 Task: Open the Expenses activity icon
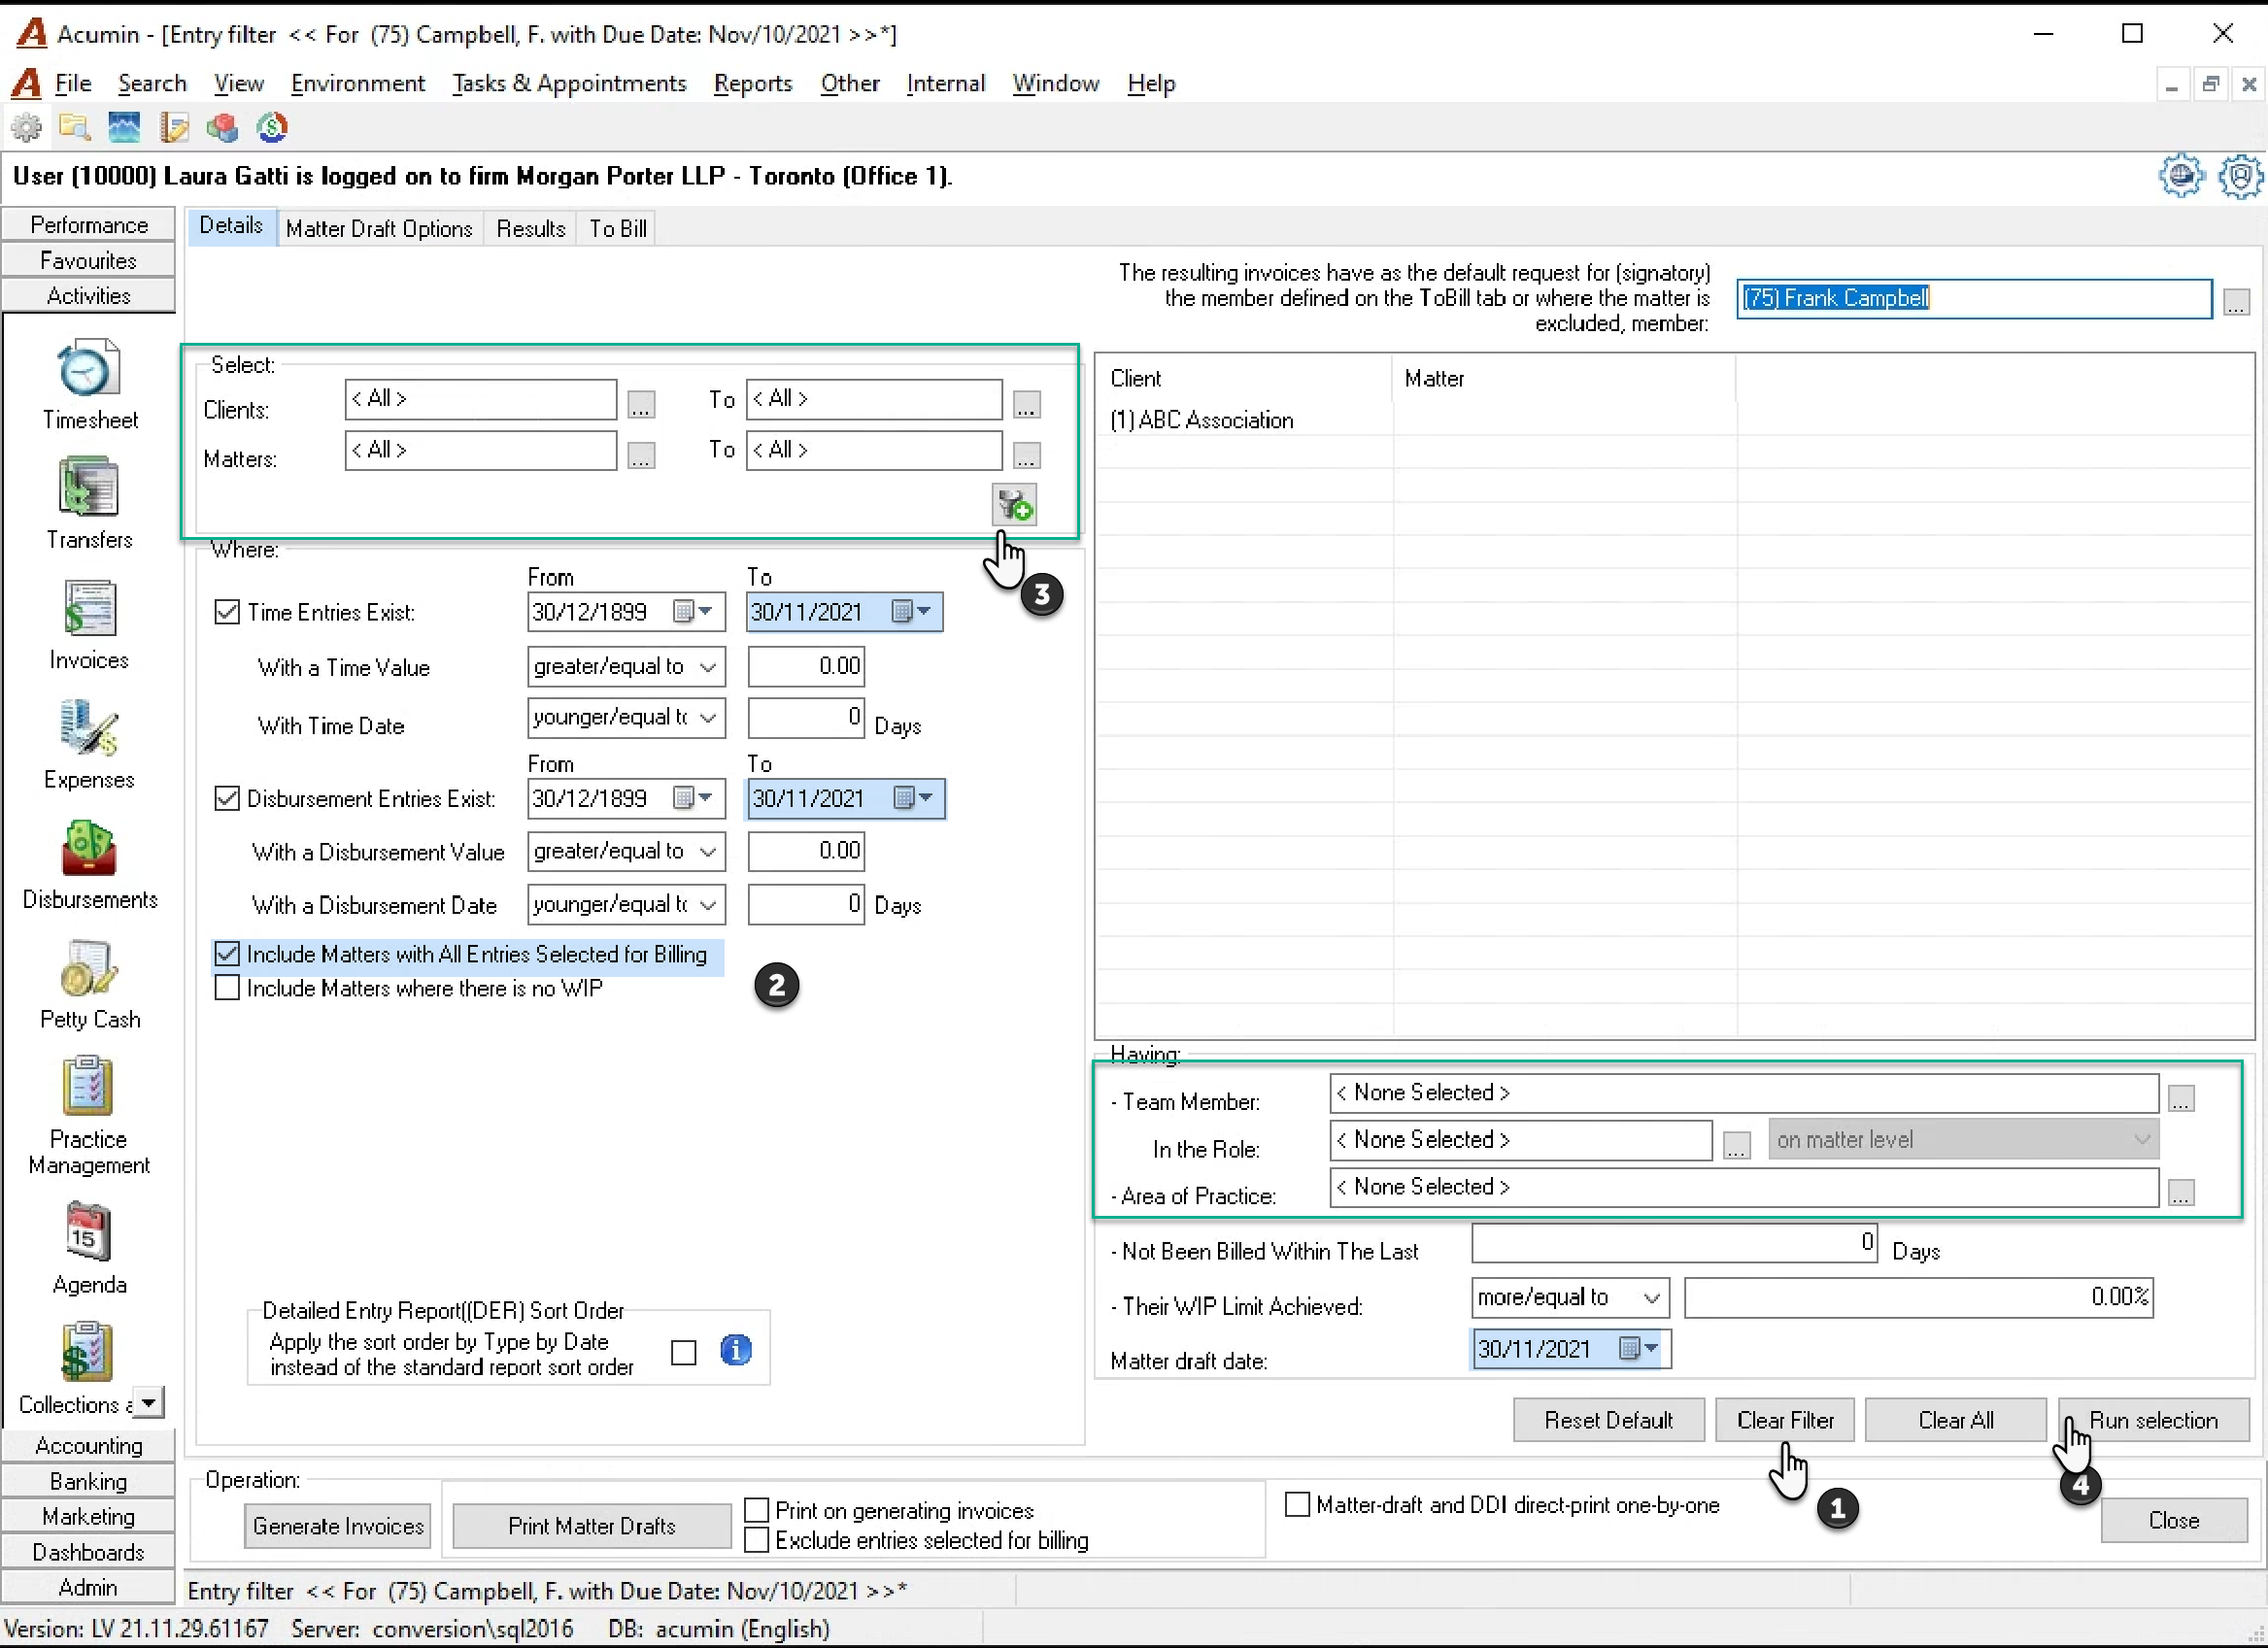(x=89, y=728)
